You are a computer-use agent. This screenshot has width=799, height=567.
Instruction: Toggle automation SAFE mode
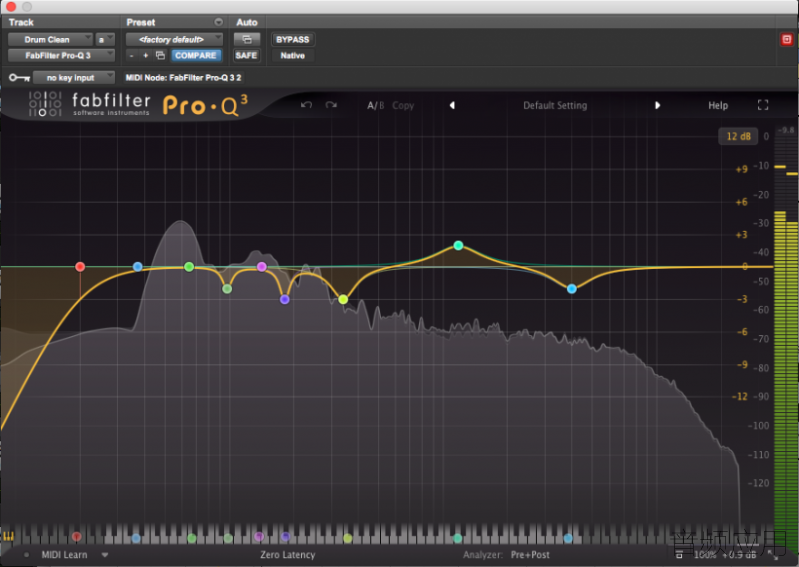pyautogui.click(x=246, y=55)
